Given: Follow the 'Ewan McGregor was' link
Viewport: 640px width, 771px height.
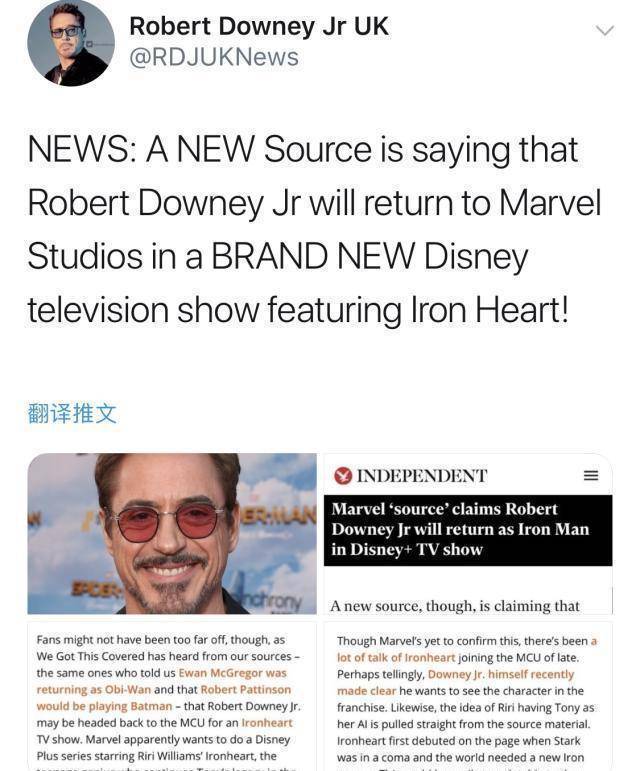Looking at the screenshot, I should tap(233, 673).
